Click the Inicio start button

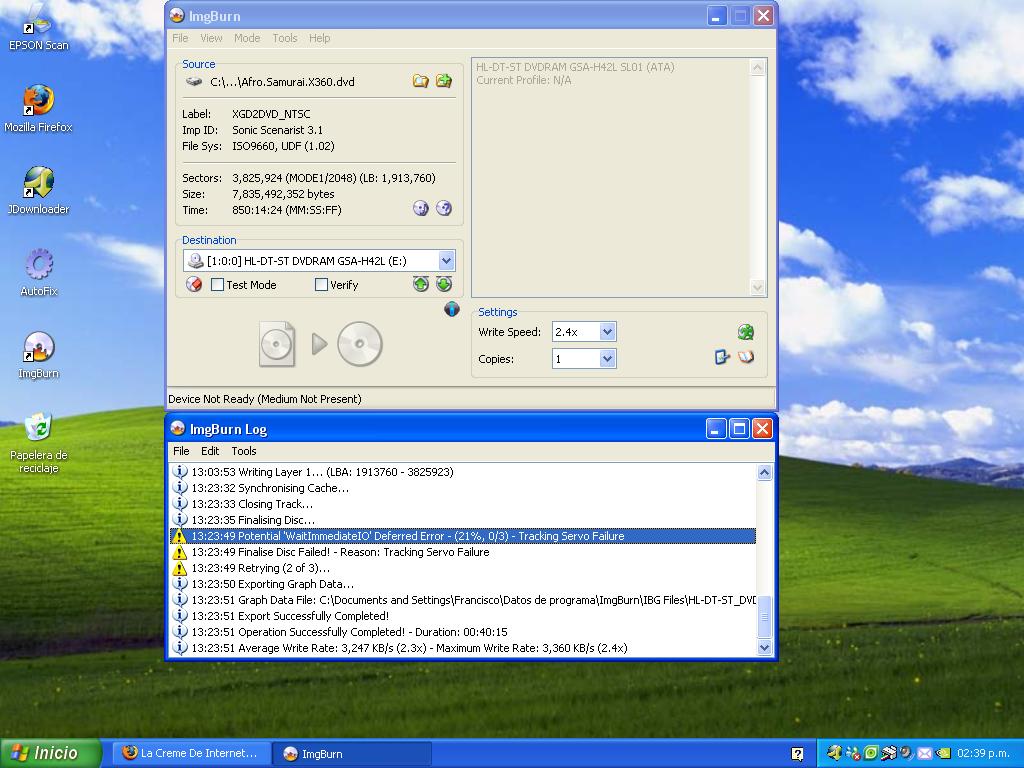(x=50, y=753)
